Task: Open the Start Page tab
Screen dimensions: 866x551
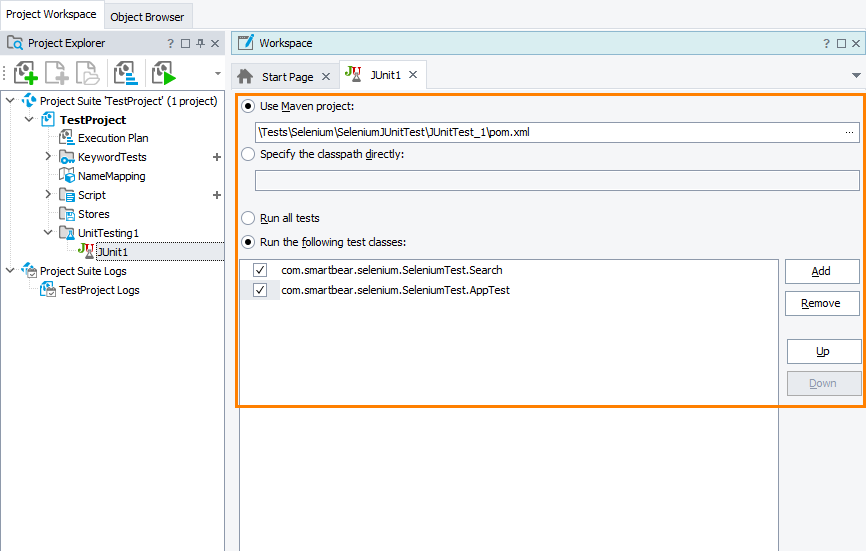Action: pyautogui.click(x=287, y=77)
